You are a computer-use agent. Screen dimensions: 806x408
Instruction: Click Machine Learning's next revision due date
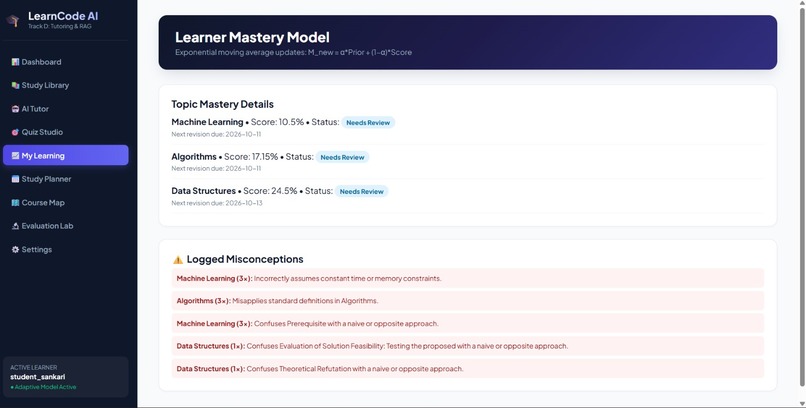click(216, 134)
